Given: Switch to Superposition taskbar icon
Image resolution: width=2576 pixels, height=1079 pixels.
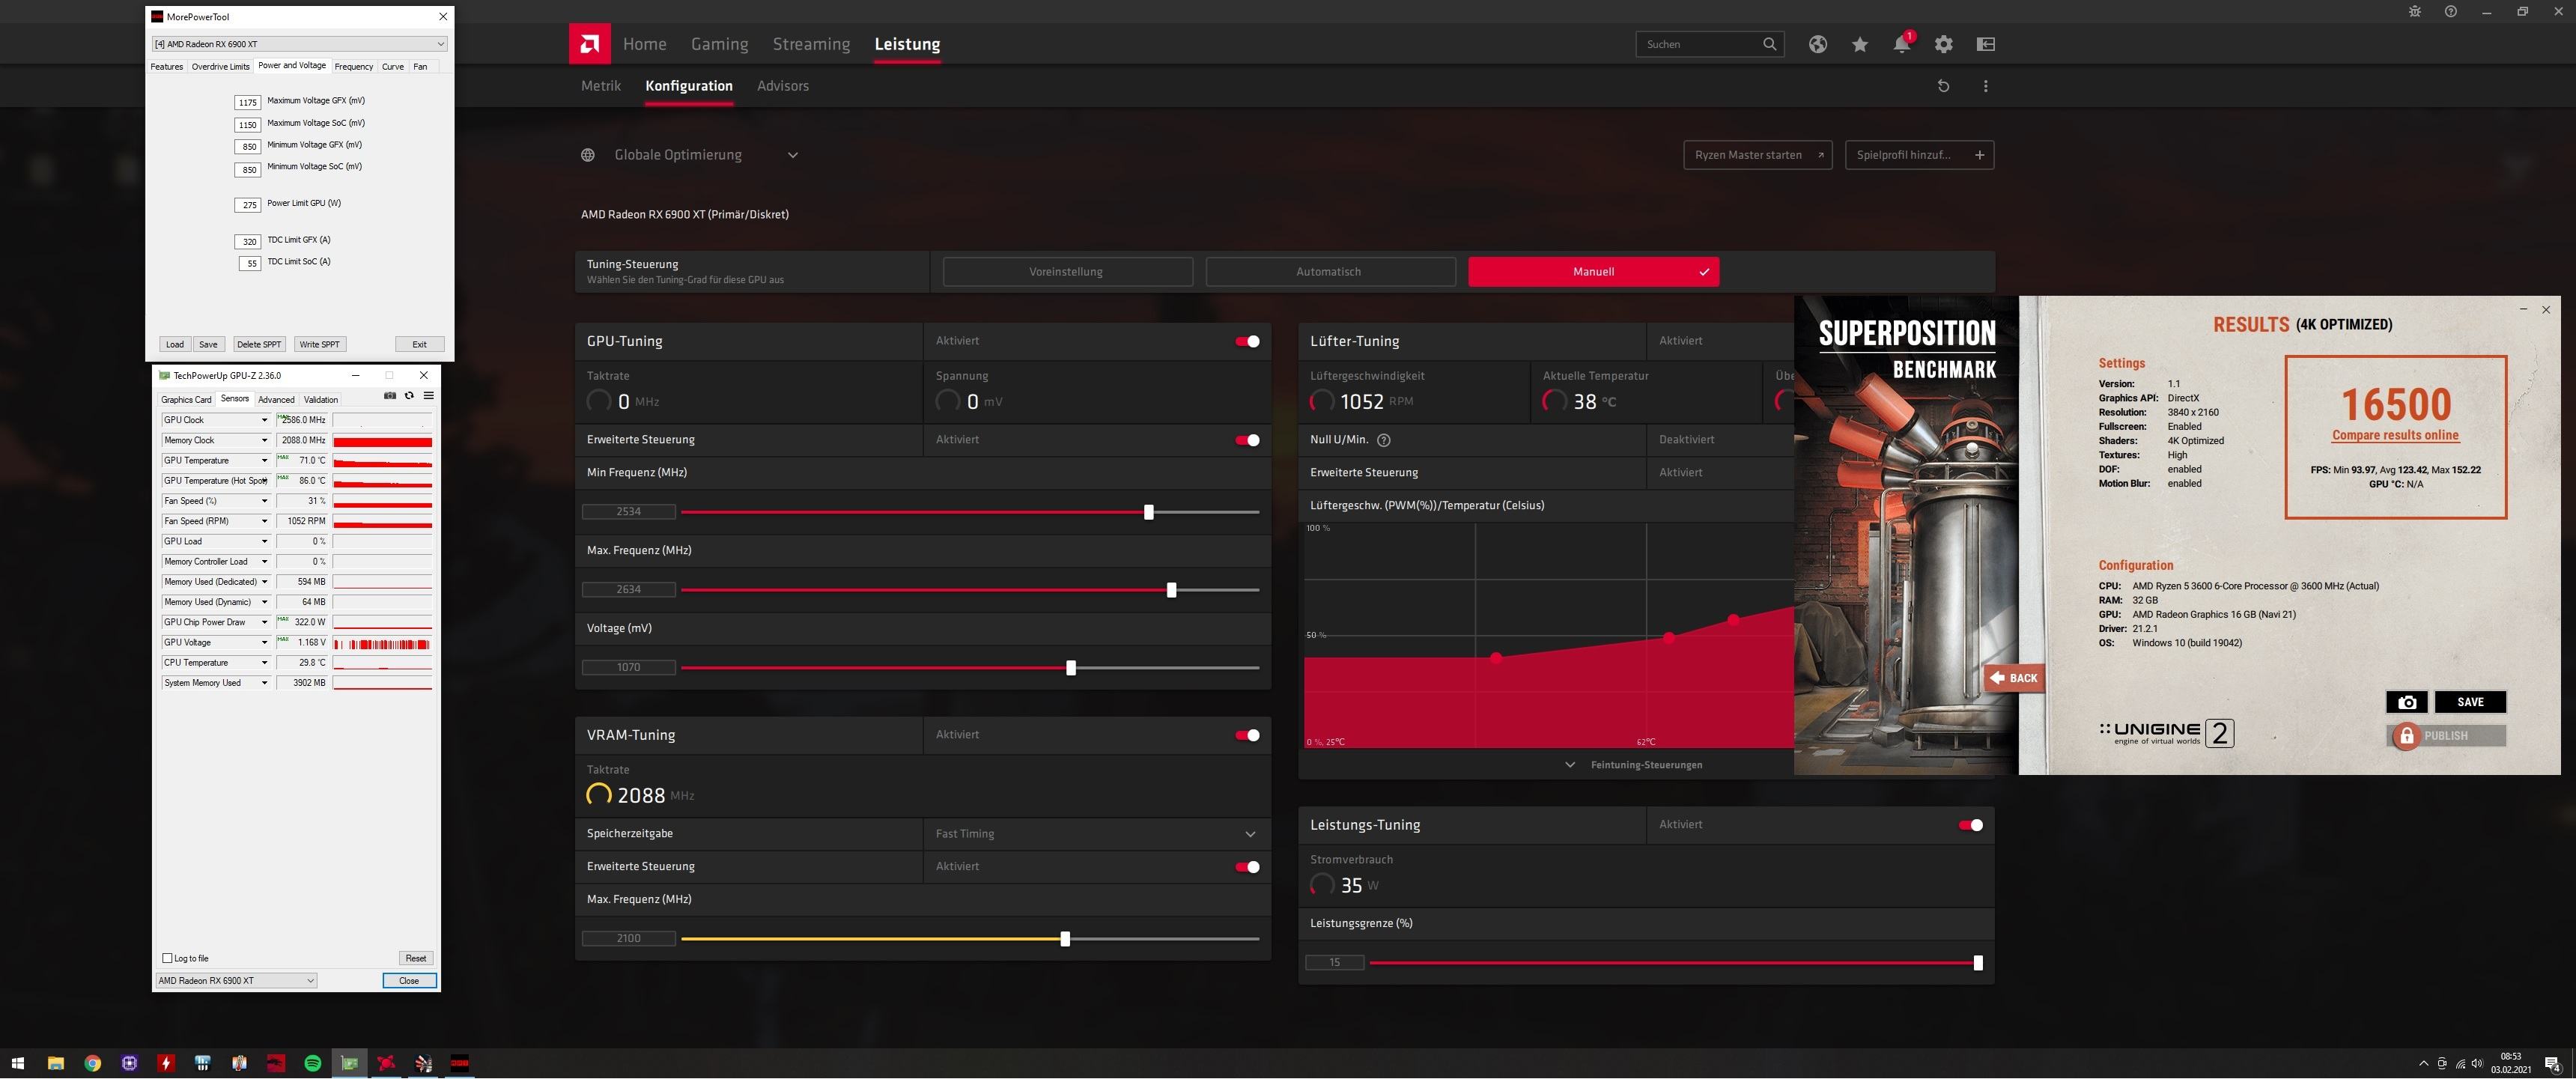Looking at the screenshot, I should coord(423,1063).
